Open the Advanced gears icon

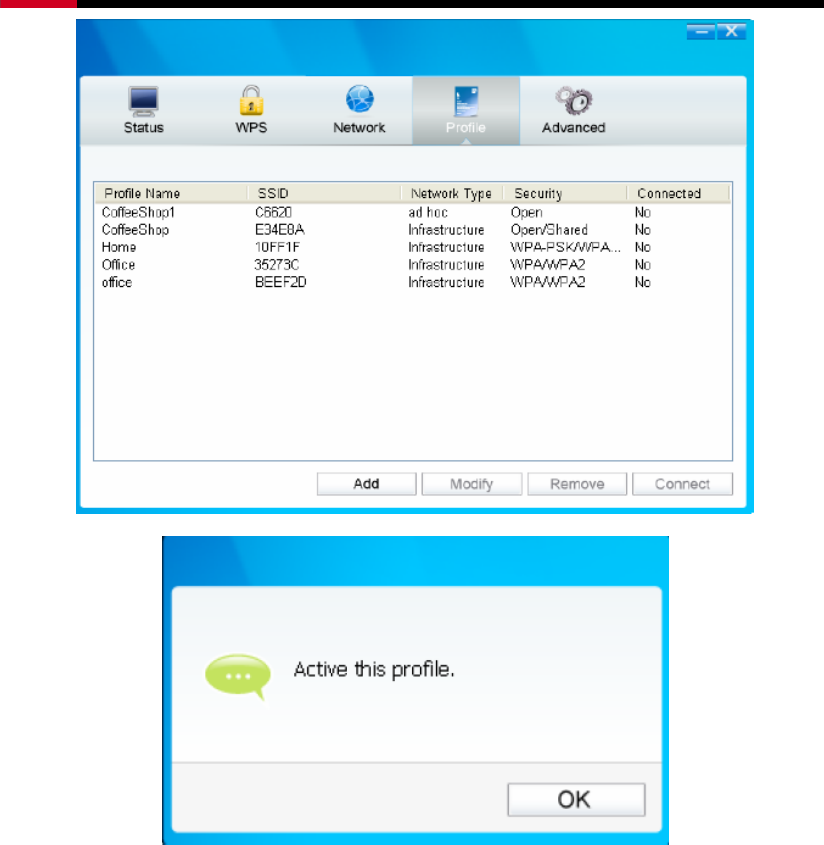(x=574, y=100)
